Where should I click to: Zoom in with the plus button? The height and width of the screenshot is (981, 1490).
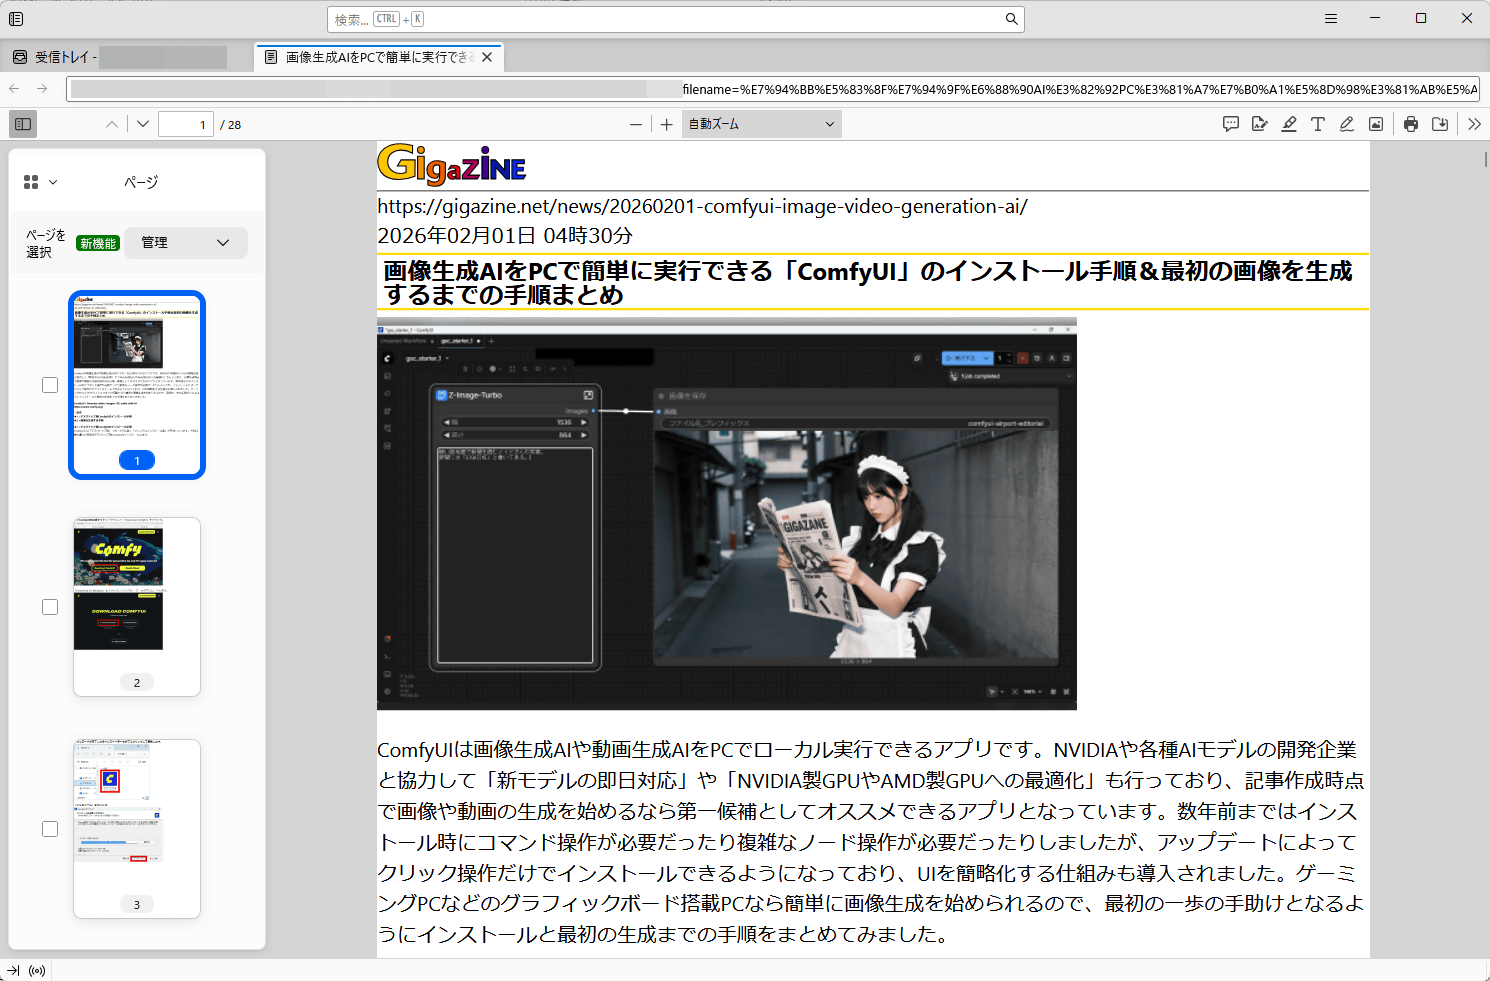click(x=667, y=124)
